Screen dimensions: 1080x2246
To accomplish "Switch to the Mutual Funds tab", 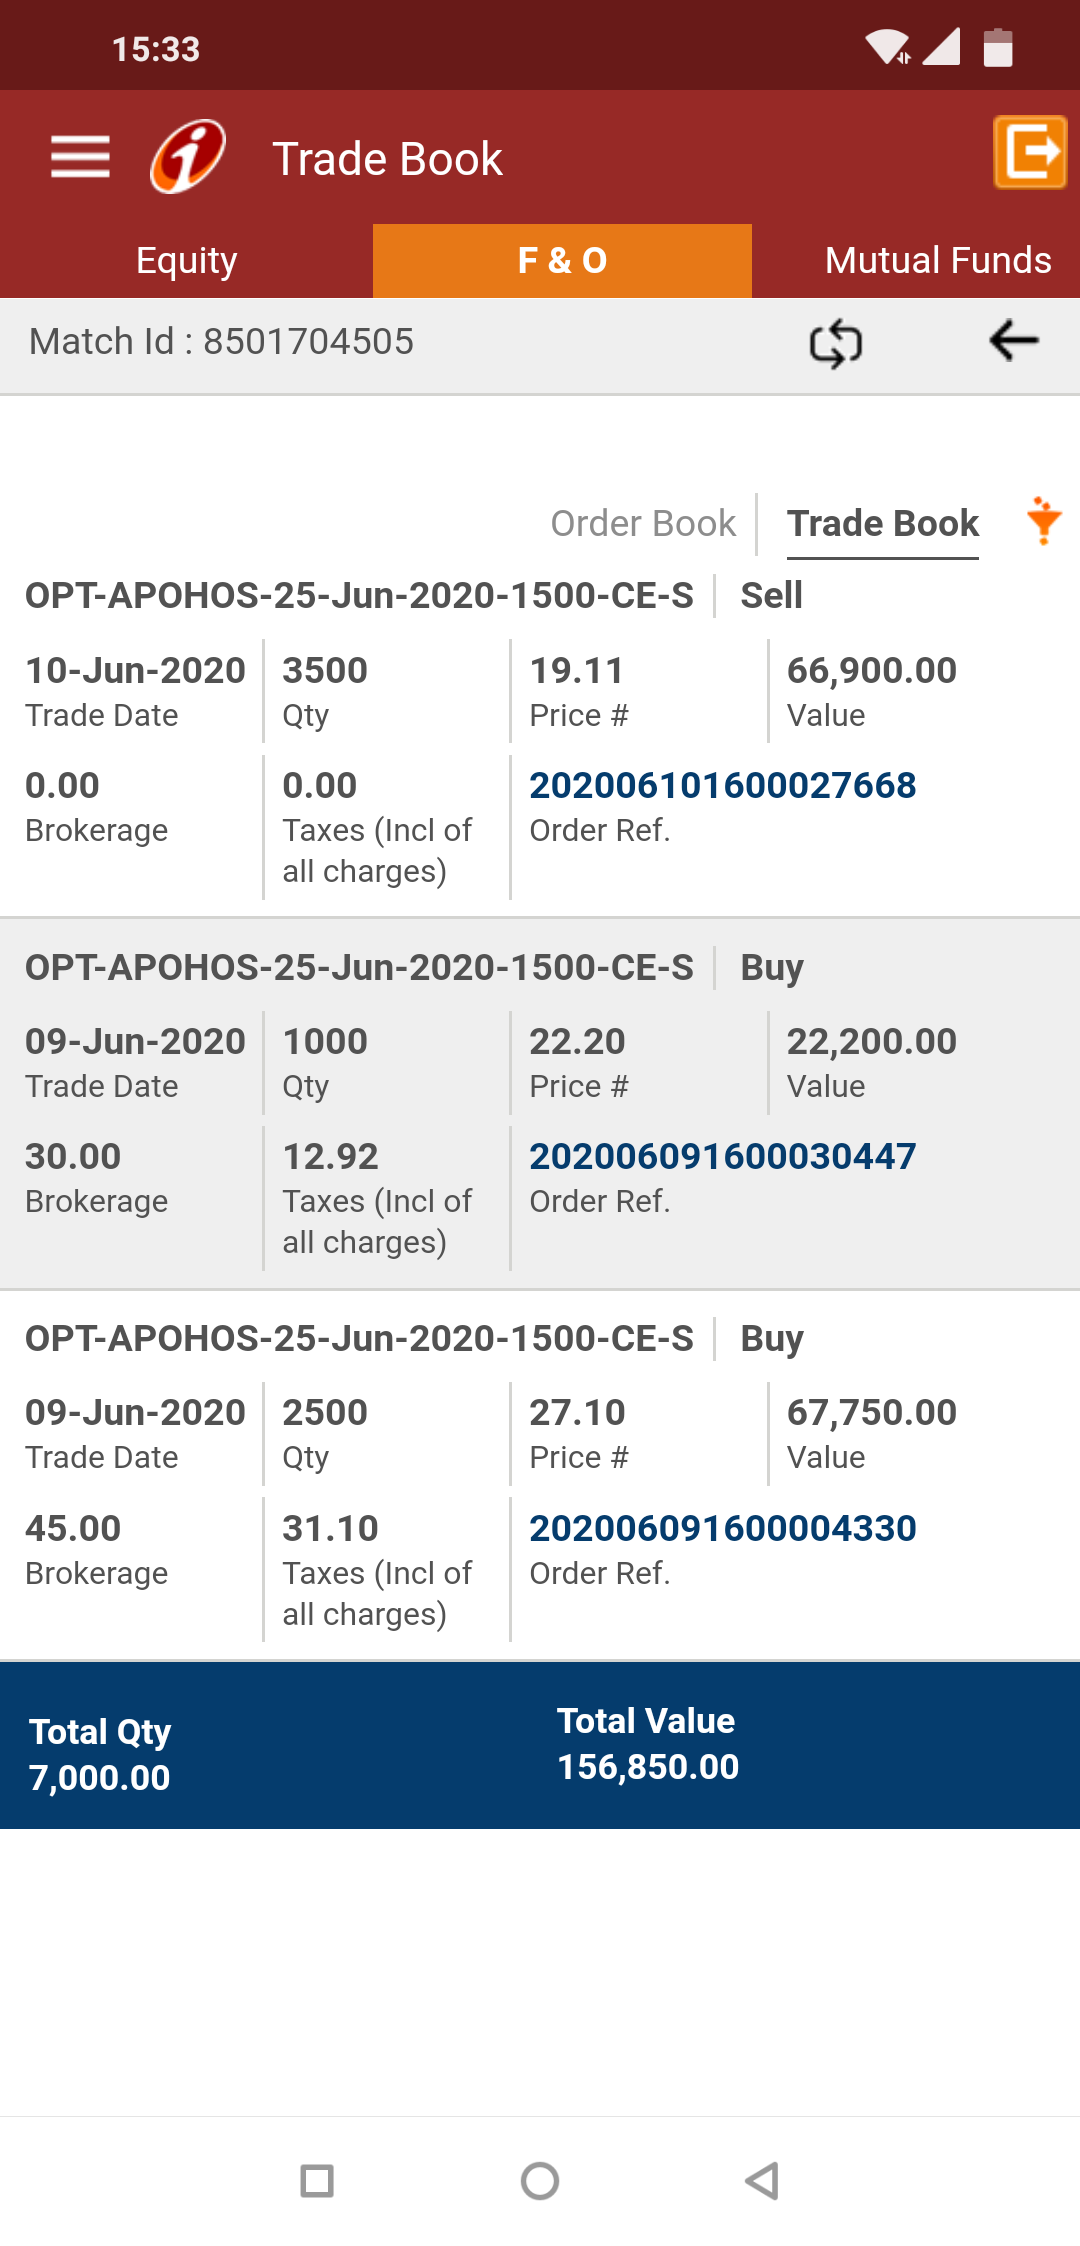I will (x=937, y=261).
